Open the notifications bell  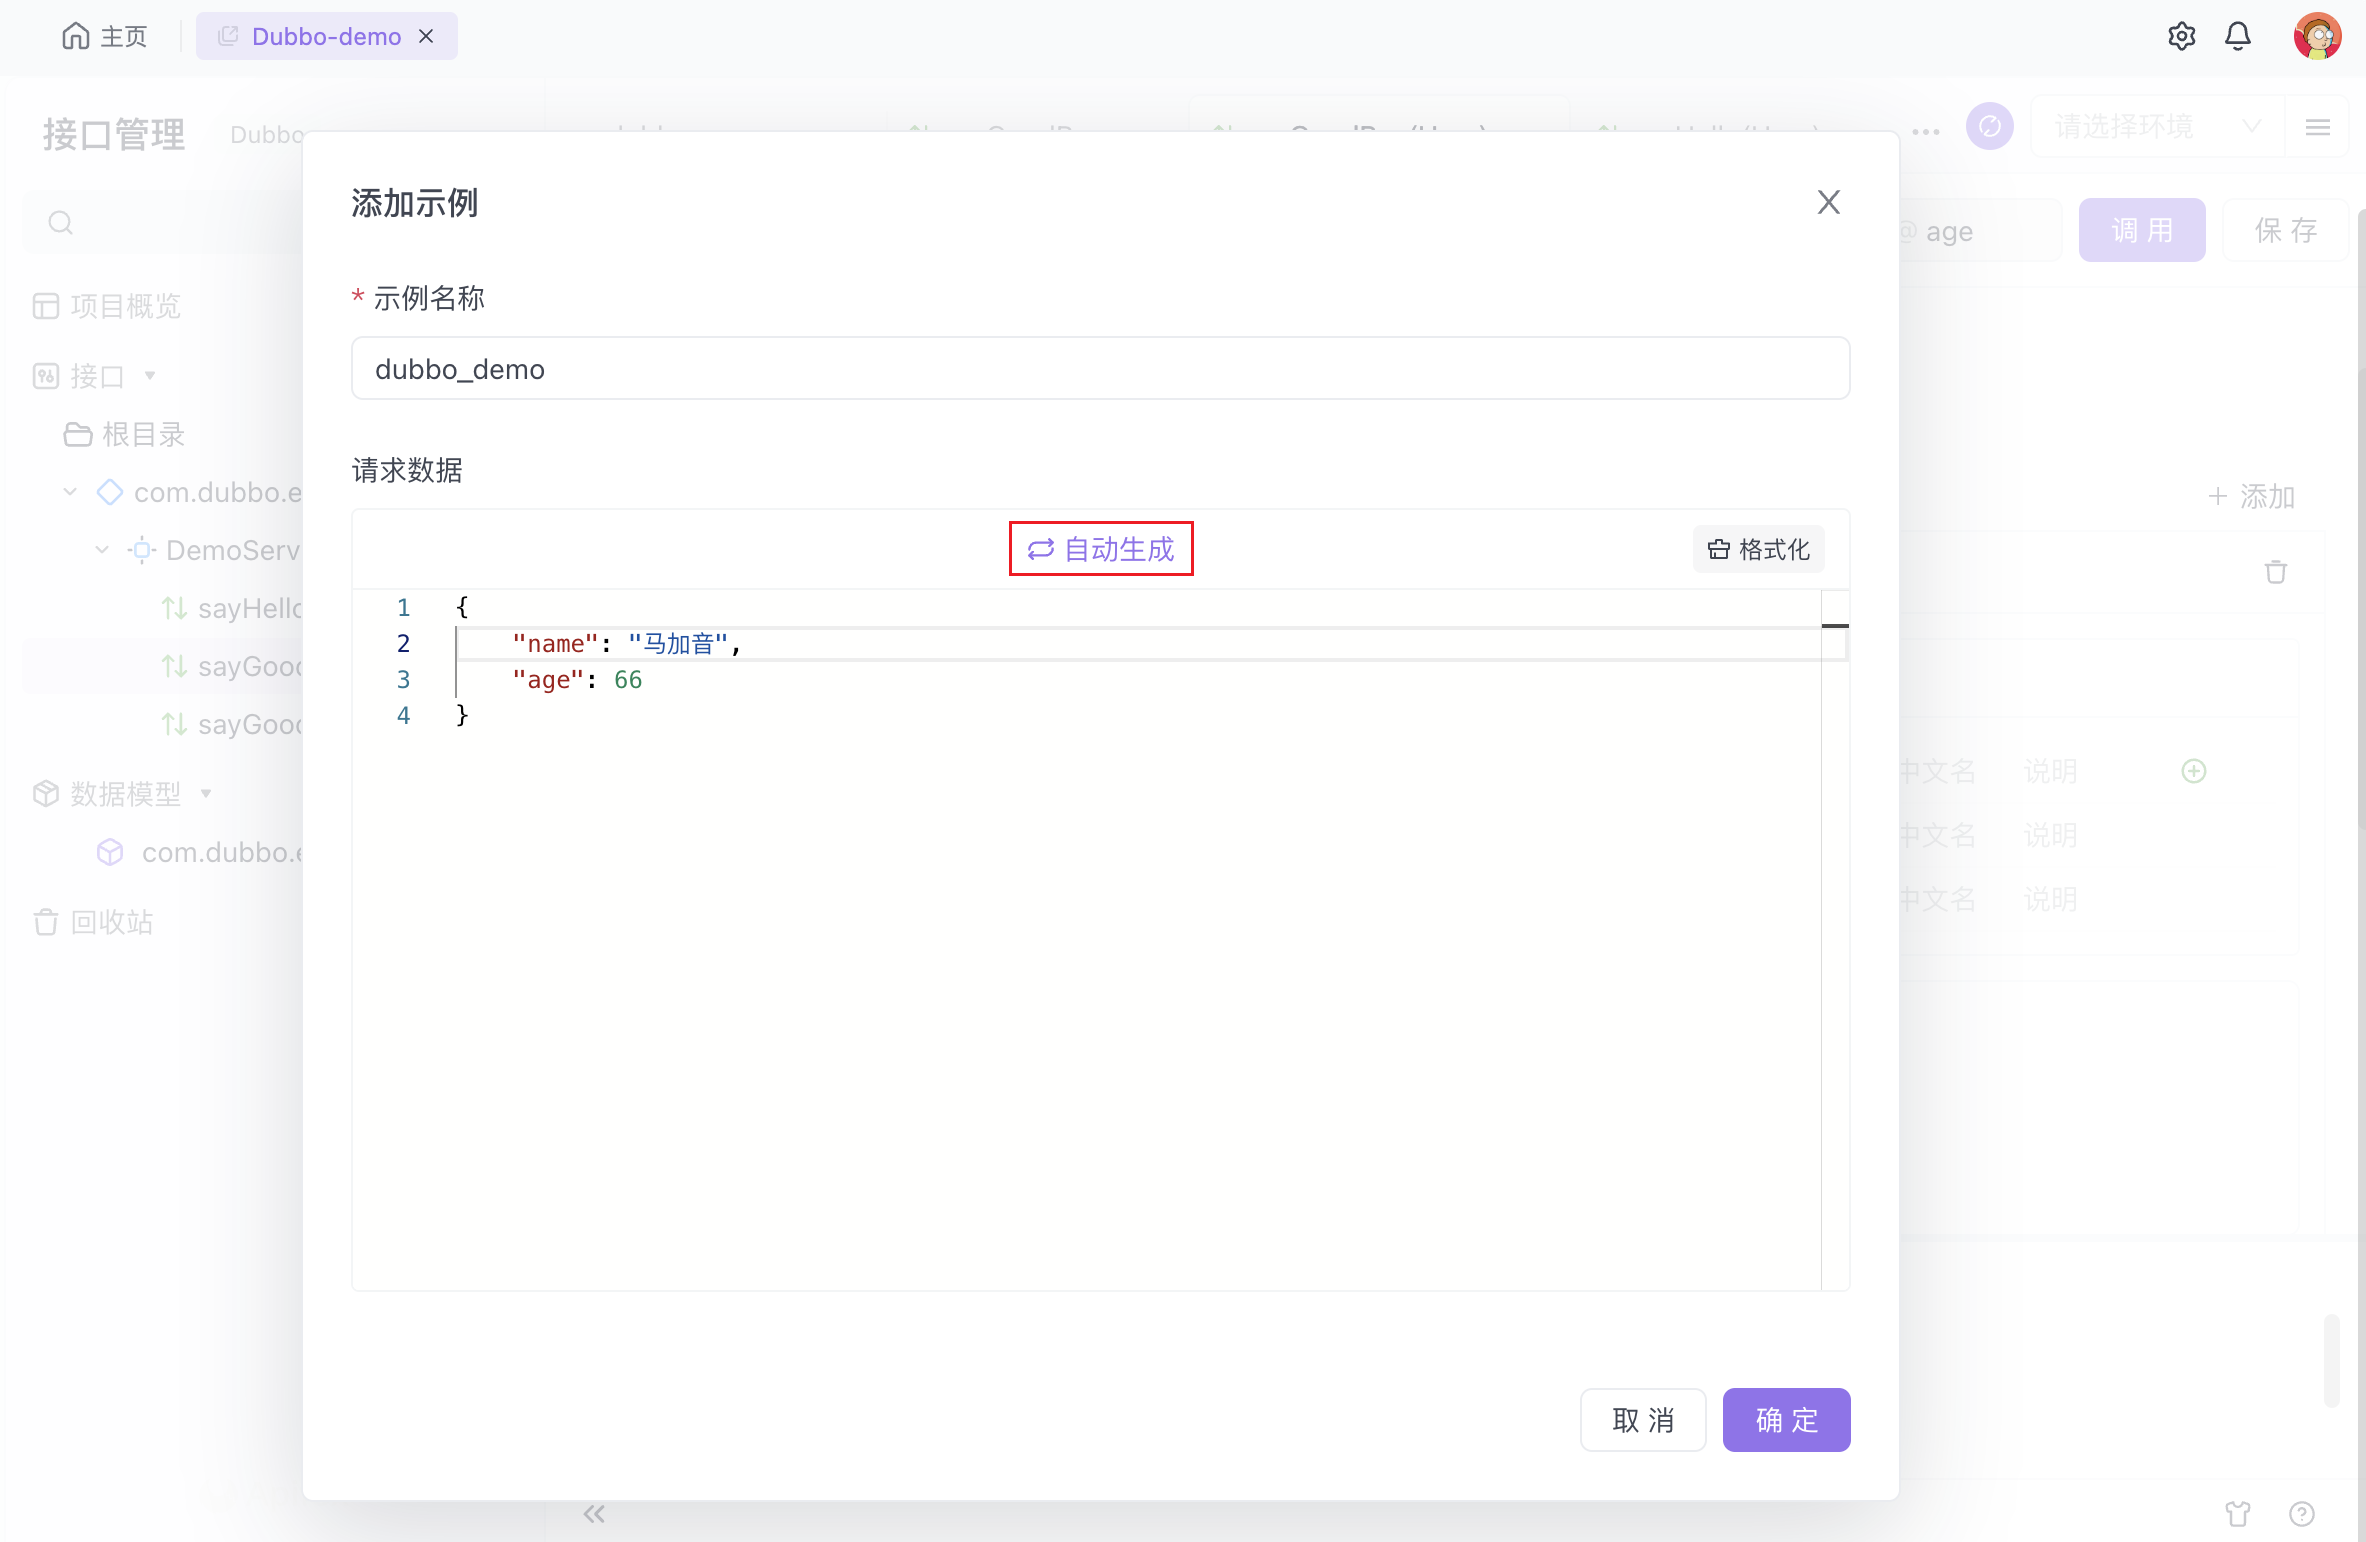click(x=2238, y=37)
